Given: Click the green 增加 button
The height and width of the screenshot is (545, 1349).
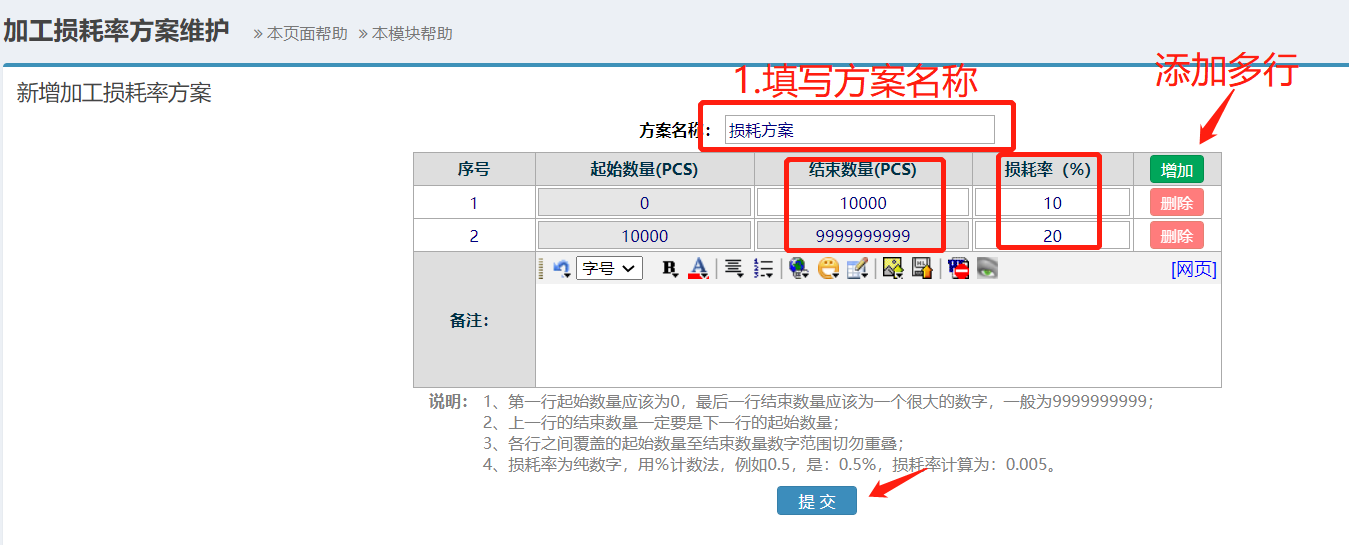Looking at the screenshot, I should tap(1177, 169).
